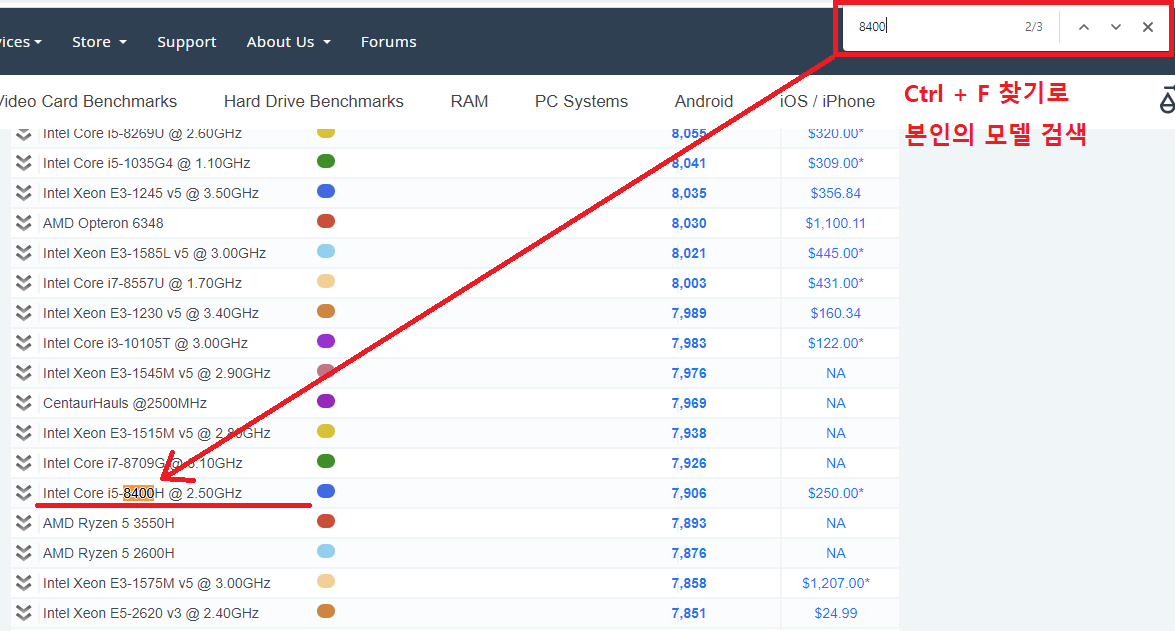Click the 2/3 match counter text
The width and height of the screenshot is (1175, 631).
coord(1033,27)
